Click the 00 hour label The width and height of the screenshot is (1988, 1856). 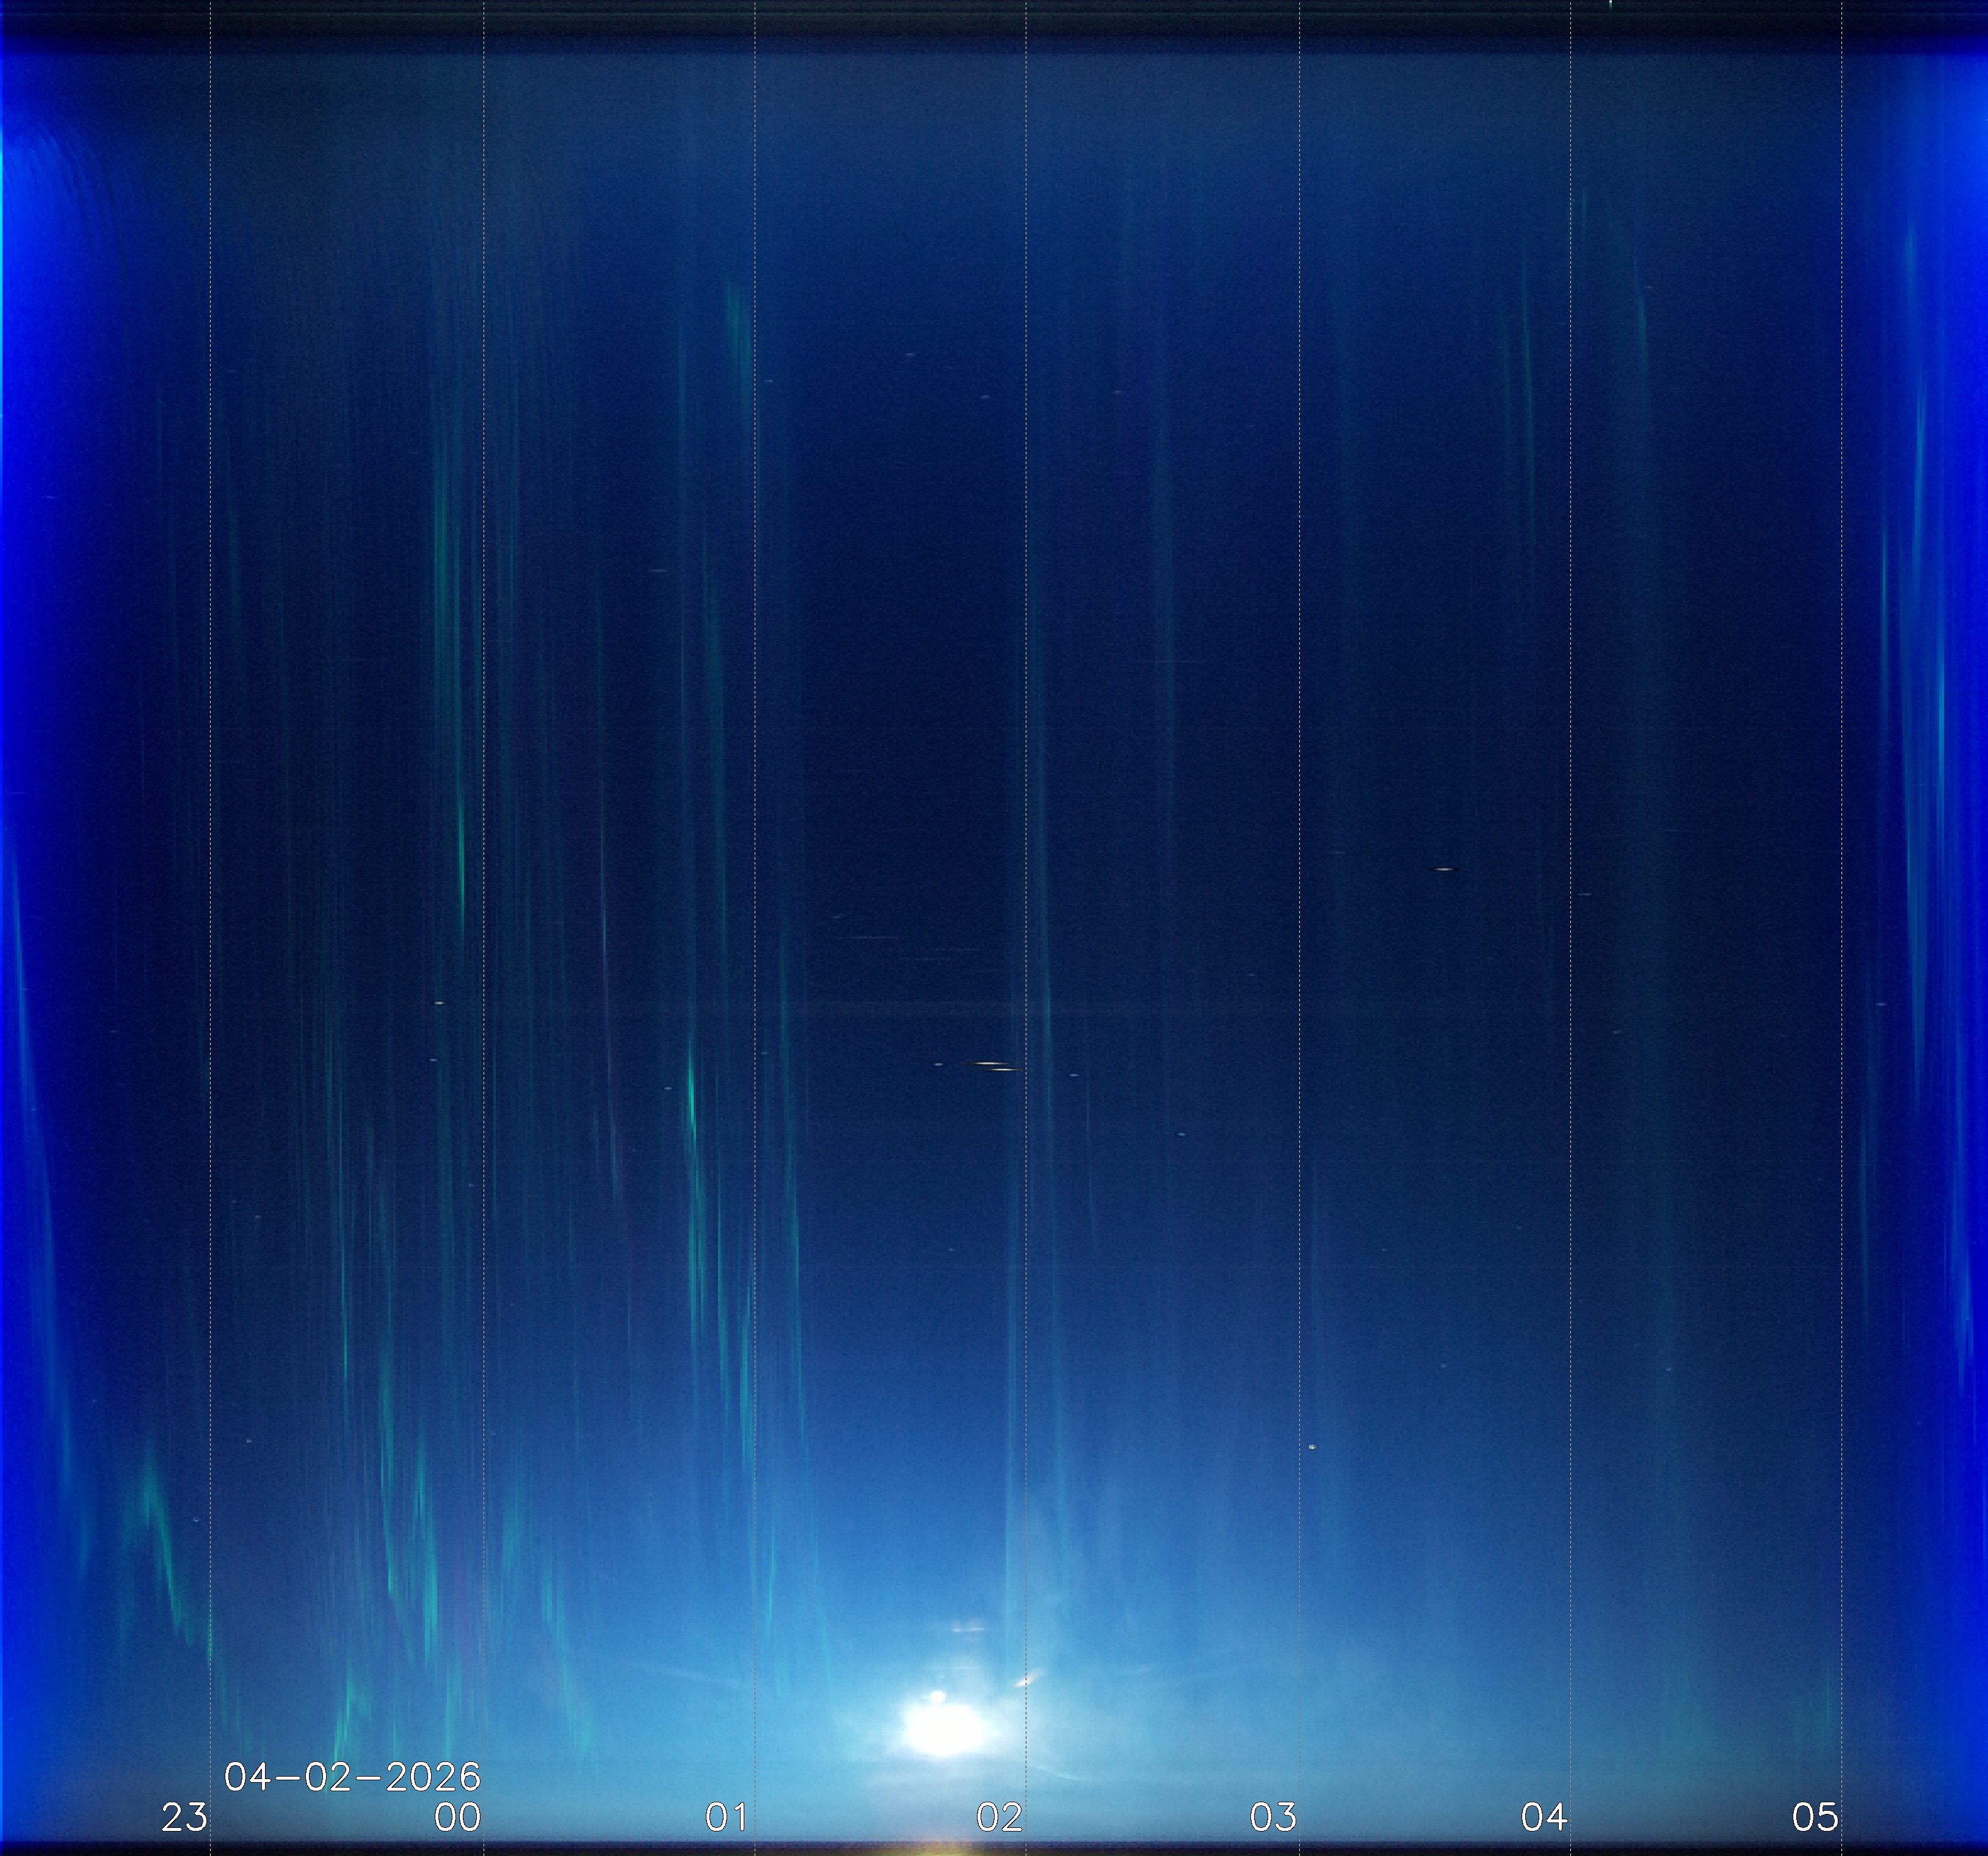pyautogui.click(x=457, y=1817)
